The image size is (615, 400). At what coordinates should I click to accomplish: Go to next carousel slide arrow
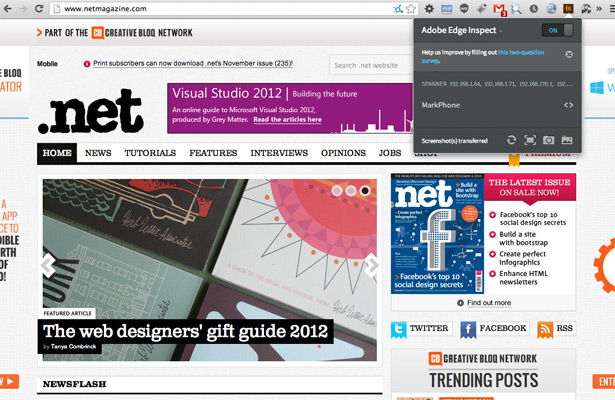(x=371, y=265)
